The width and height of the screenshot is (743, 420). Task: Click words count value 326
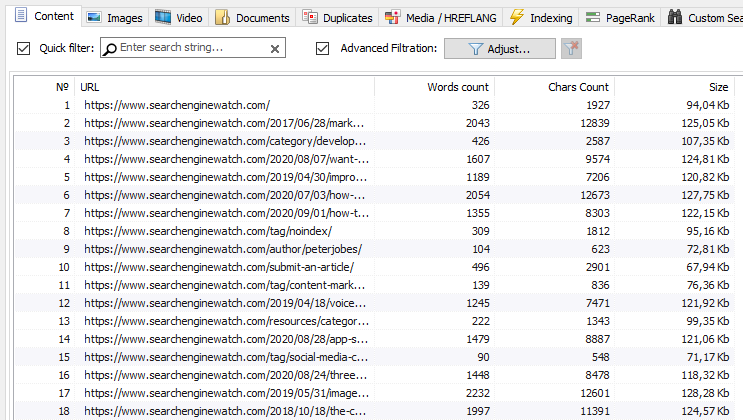pos(480,105)
